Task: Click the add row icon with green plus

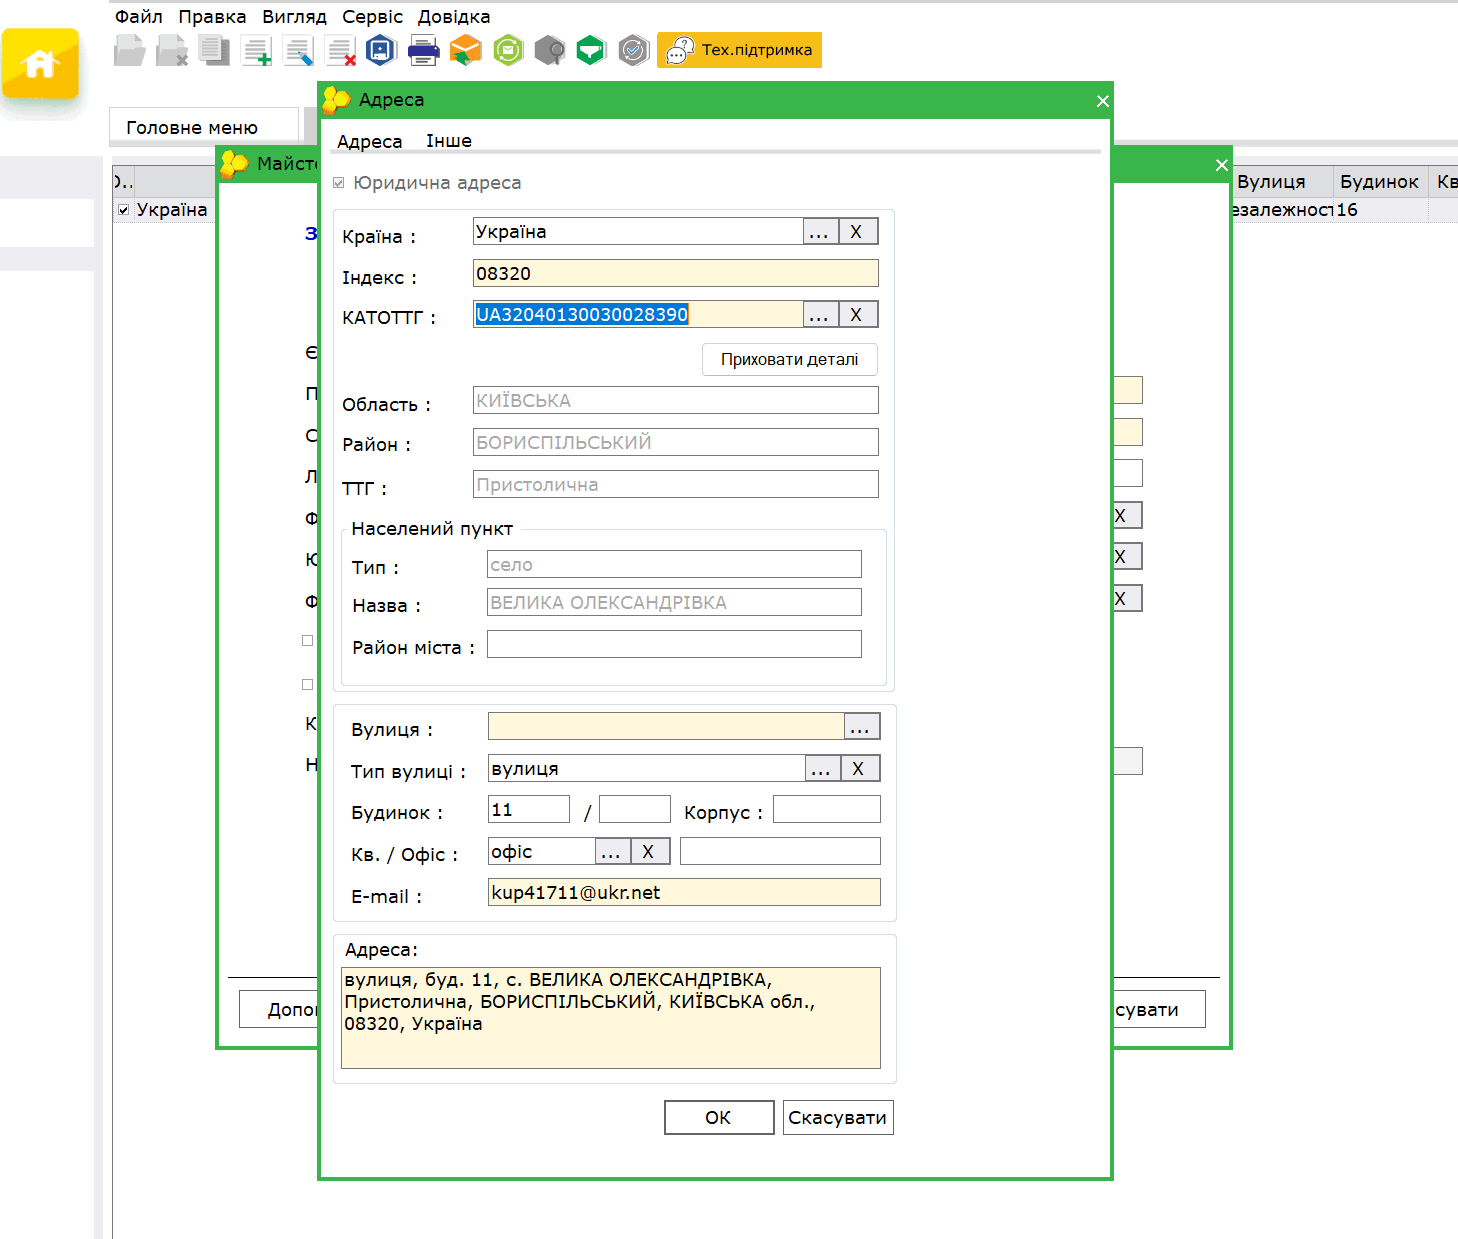Action: click(x=257, y=50)
